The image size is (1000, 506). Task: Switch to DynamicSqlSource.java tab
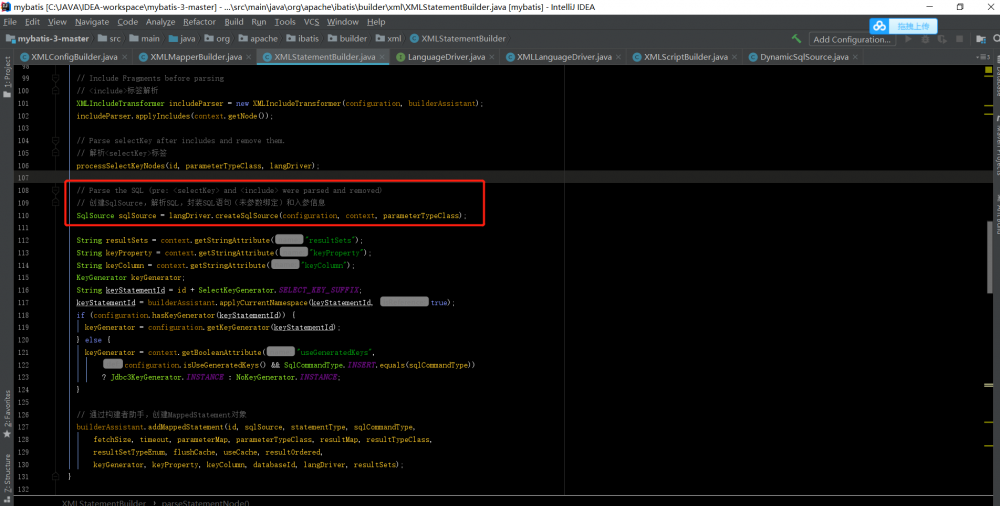tap(804, 57)
